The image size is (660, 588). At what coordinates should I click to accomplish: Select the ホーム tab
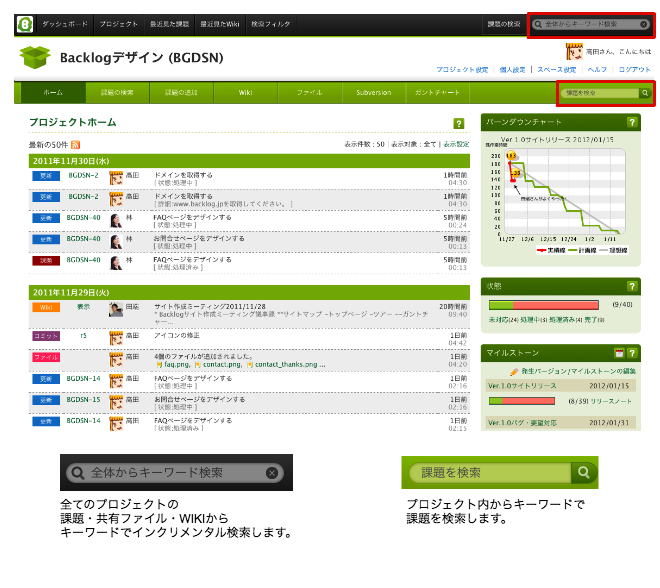(53, 93)
